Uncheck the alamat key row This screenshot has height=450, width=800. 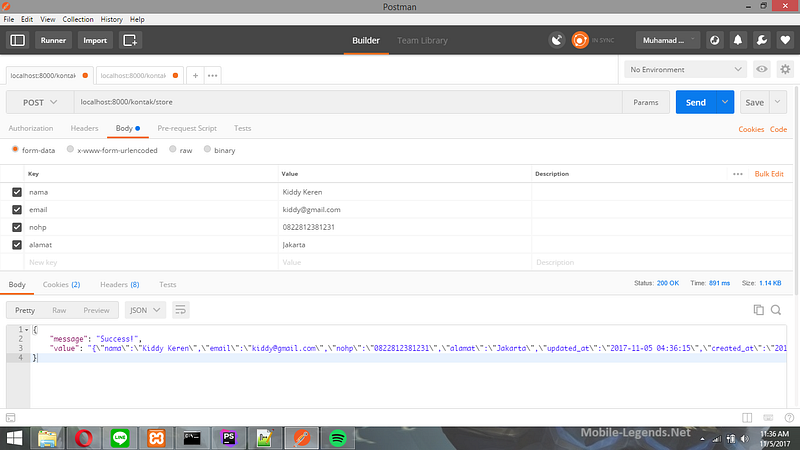click(17, 245)
